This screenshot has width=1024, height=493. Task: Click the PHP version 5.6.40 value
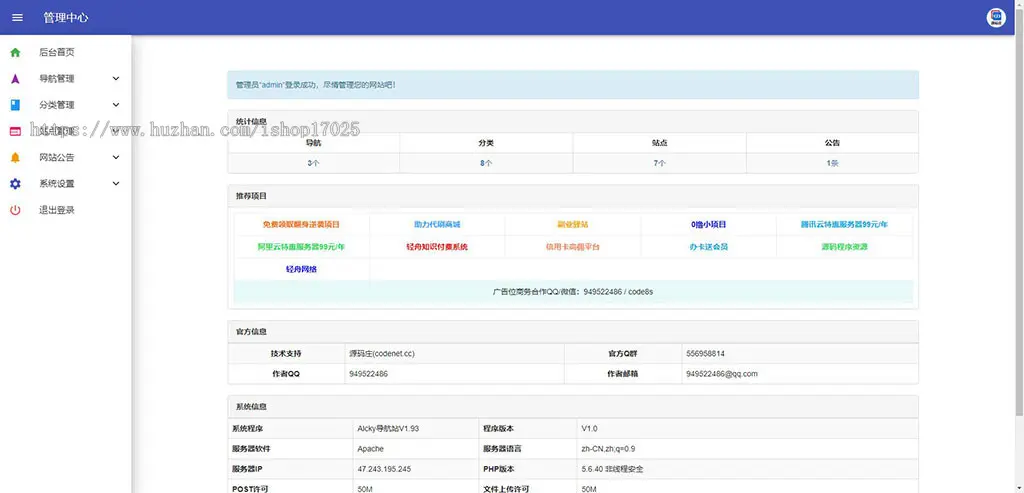(x=613, y=469)
